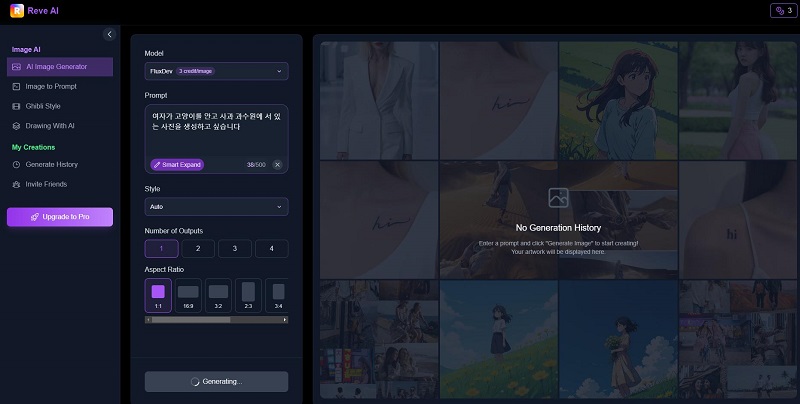Collapse the sidebar with the chevron arrow

point(109,34)
